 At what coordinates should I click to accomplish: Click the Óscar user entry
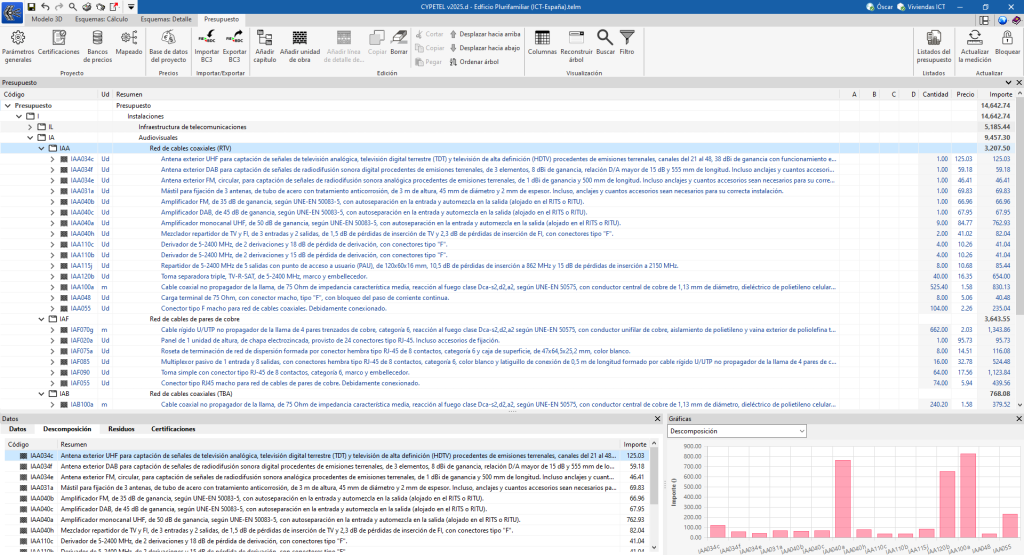pyautogui.click(x=880, y=7)
